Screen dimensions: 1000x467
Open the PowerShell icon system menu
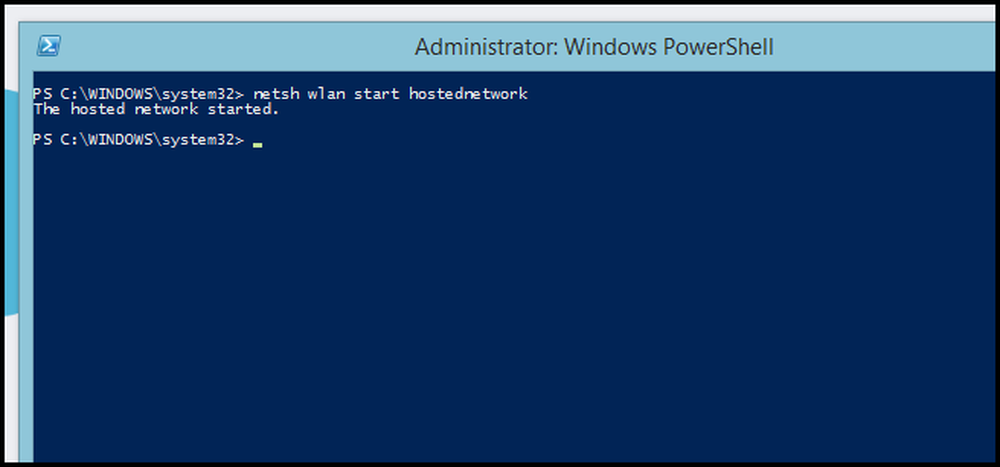click(48, 46)
